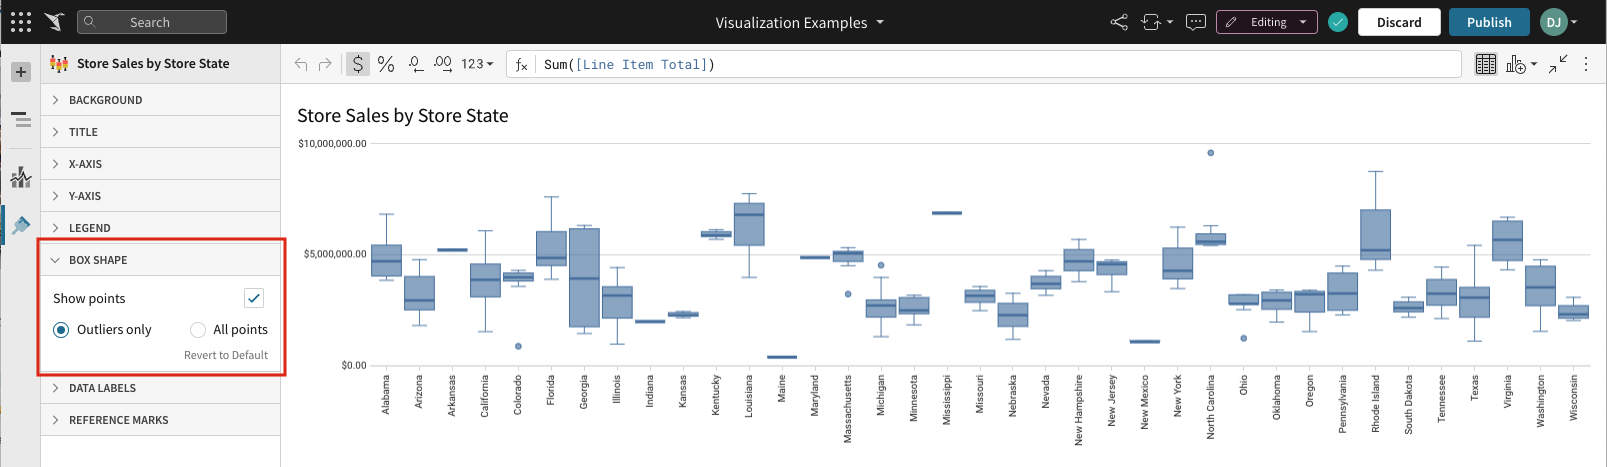
Task: Apply percent number format
Action: click(386, 64)
